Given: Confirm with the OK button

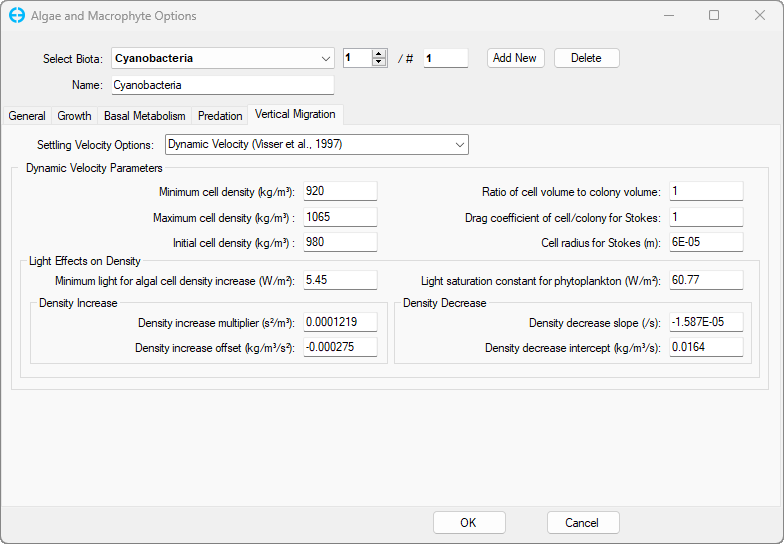Looking at the screenshot, I should click(468, 522).
